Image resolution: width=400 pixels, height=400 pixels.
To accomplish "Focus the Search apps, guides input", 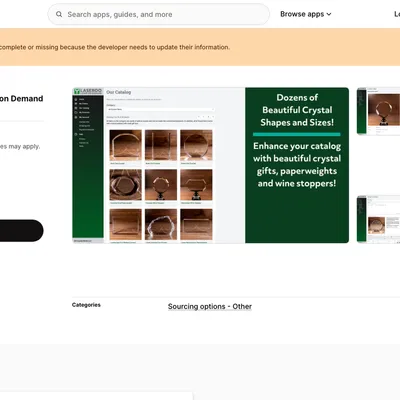I will [x=159, y=14].
